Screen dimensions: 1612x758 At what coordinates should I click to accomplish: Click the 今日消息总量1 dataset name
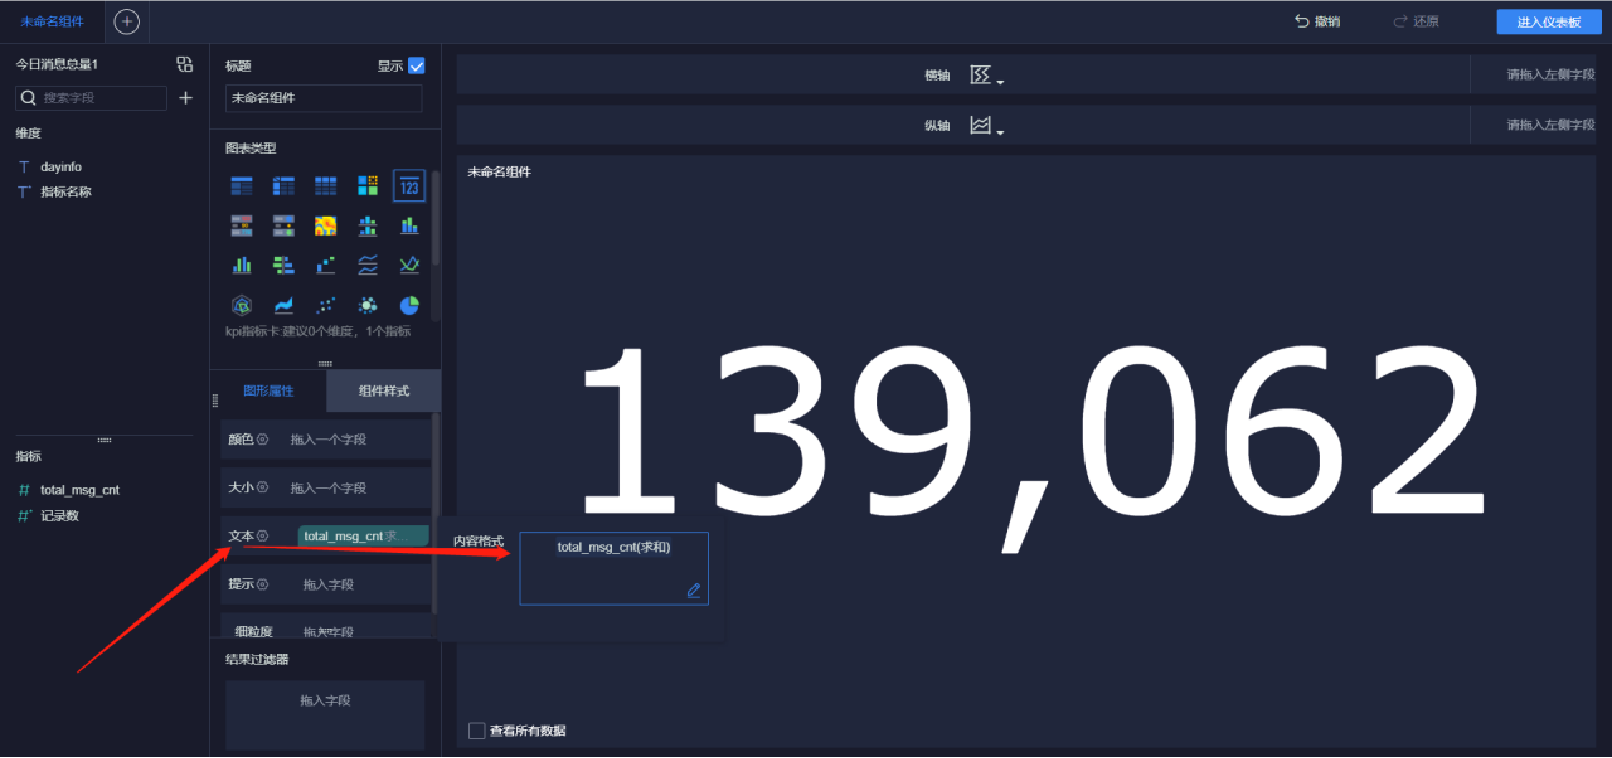(57, 64)
